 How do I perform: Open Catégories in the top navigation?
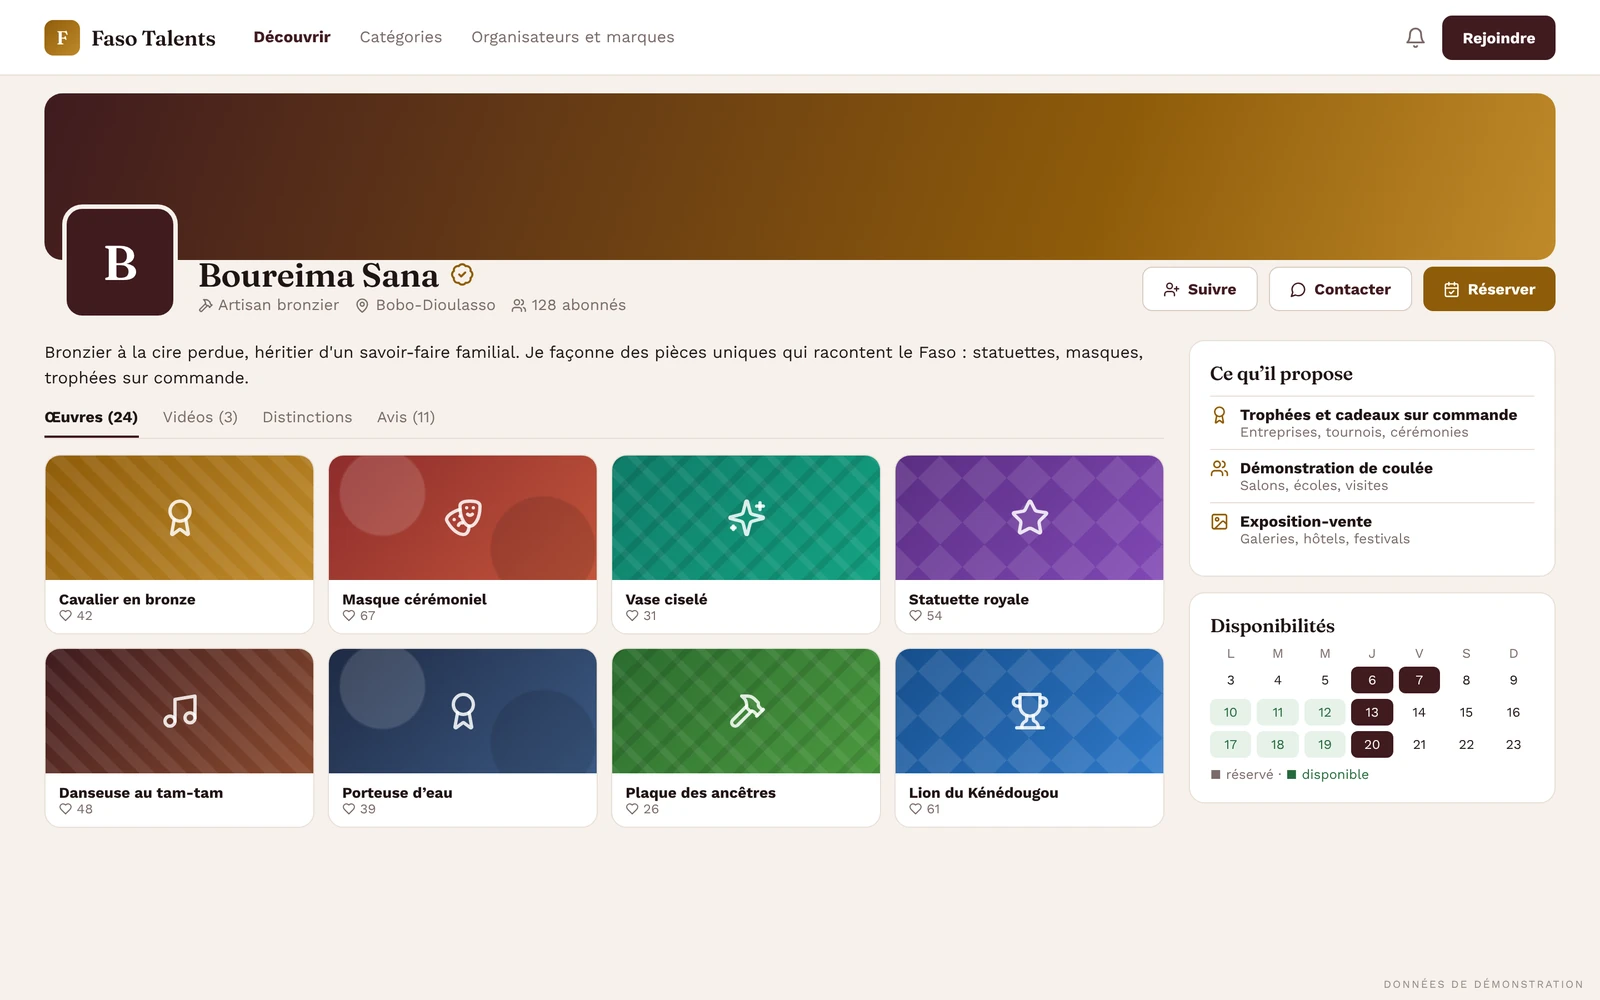click(x=401, y=37)
